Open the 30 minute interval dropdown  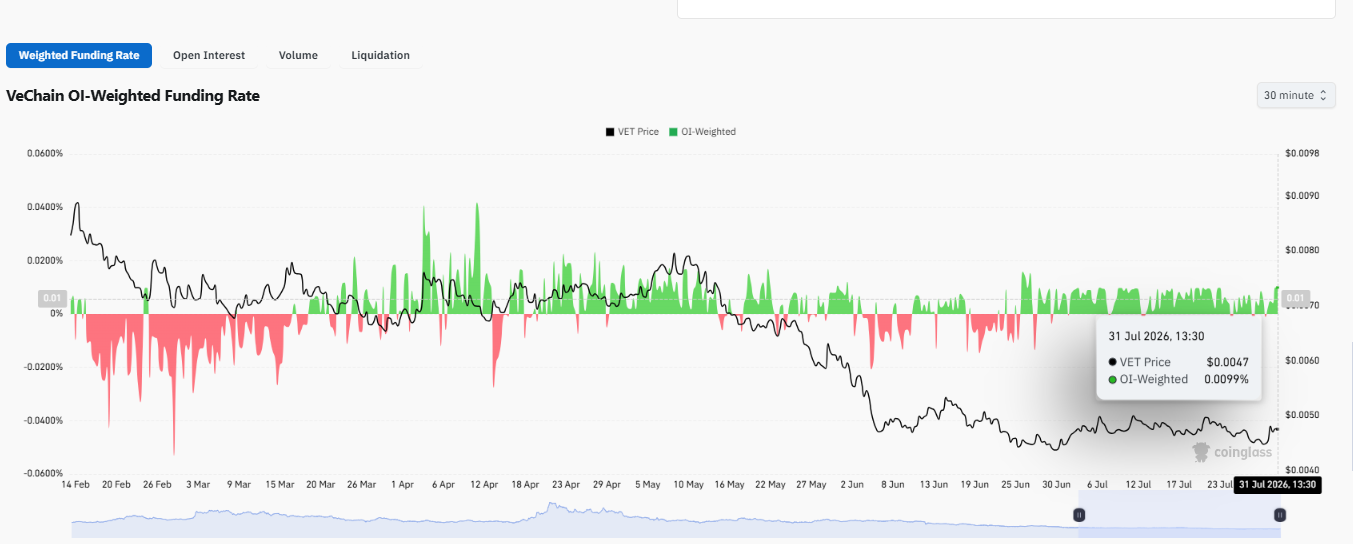point(1296,95)
